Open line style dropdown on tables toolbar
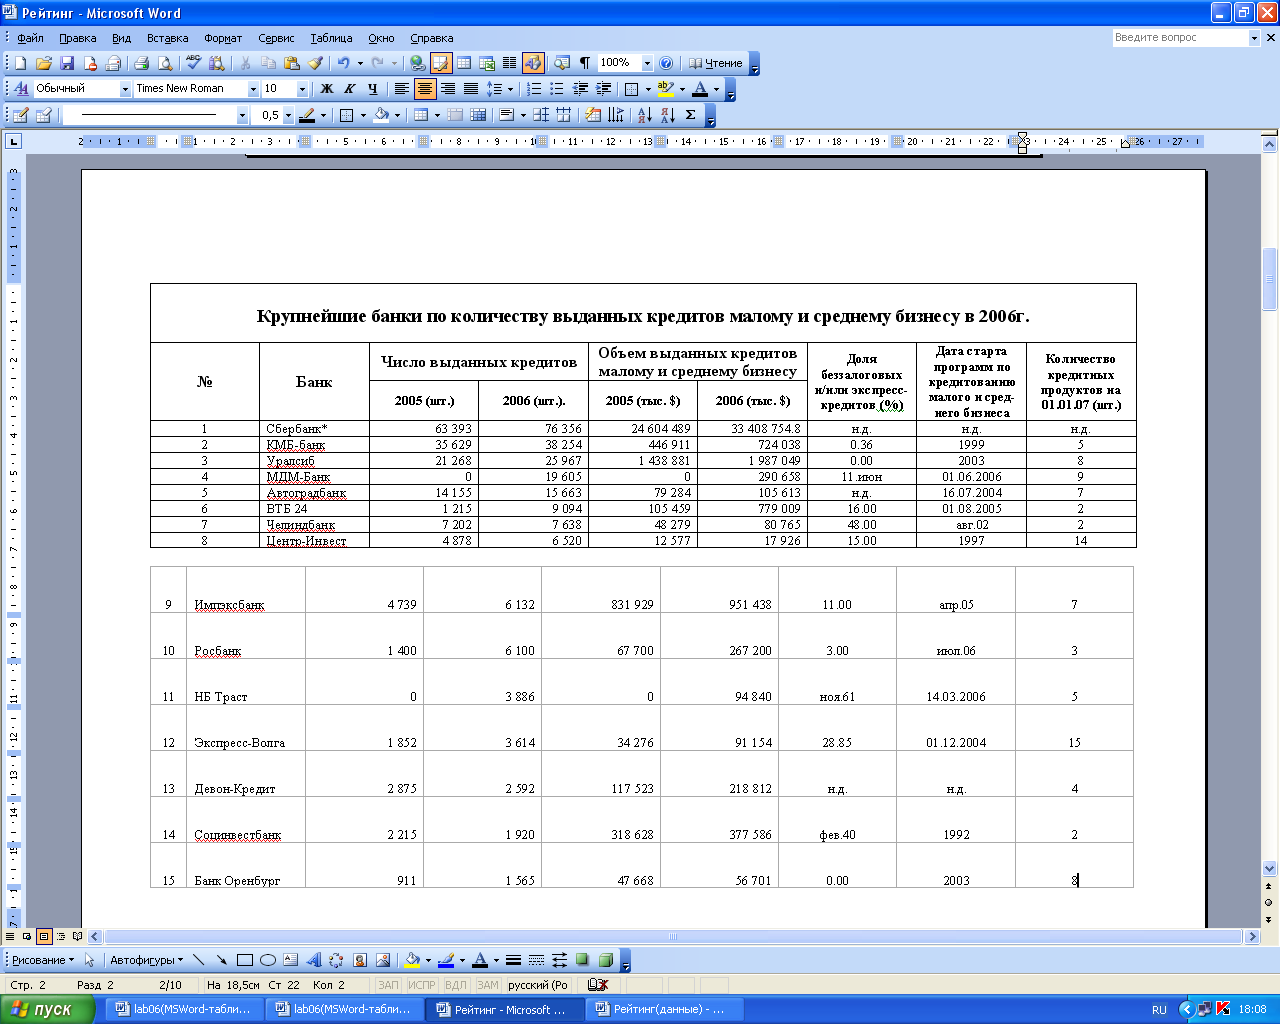 pyautogui.click(x=242, y=115)
